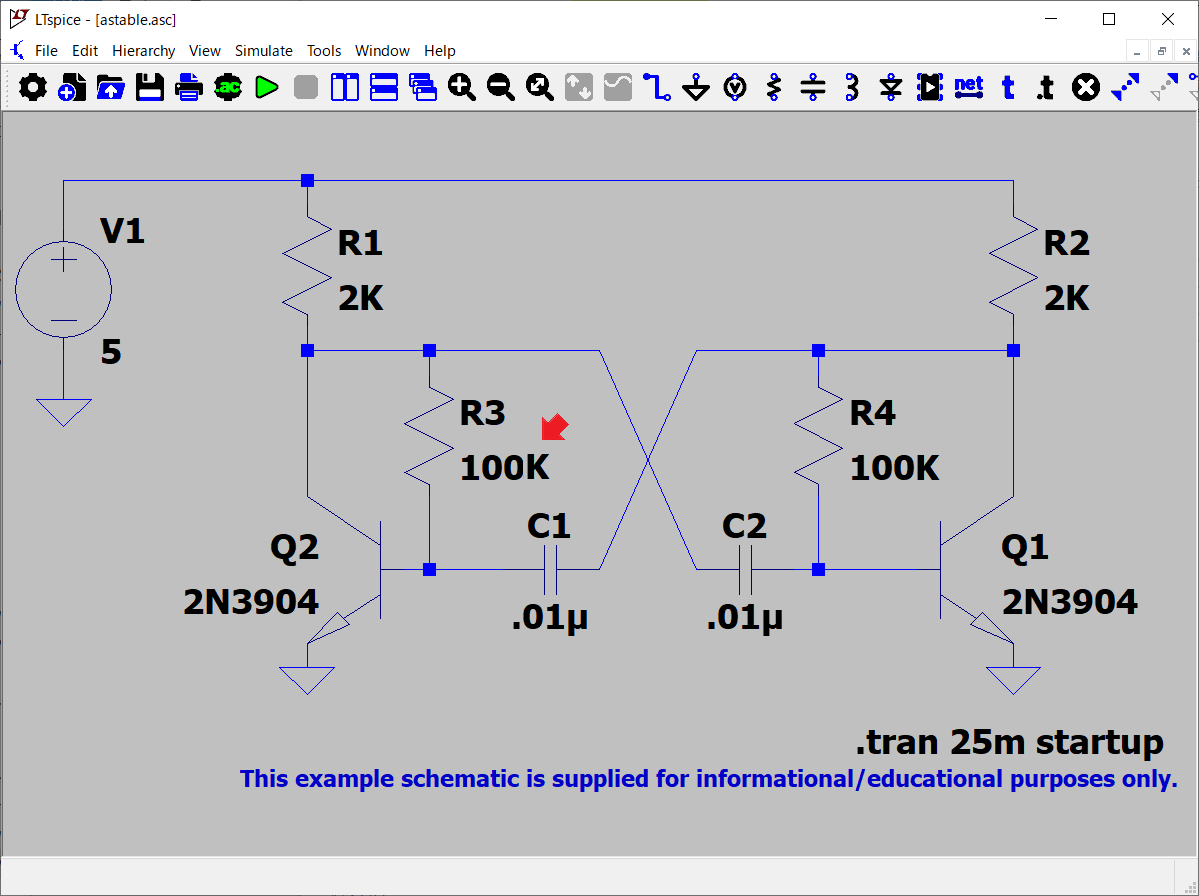Select the Delete tool icon
The image size is (1199, 896).
1085,88
